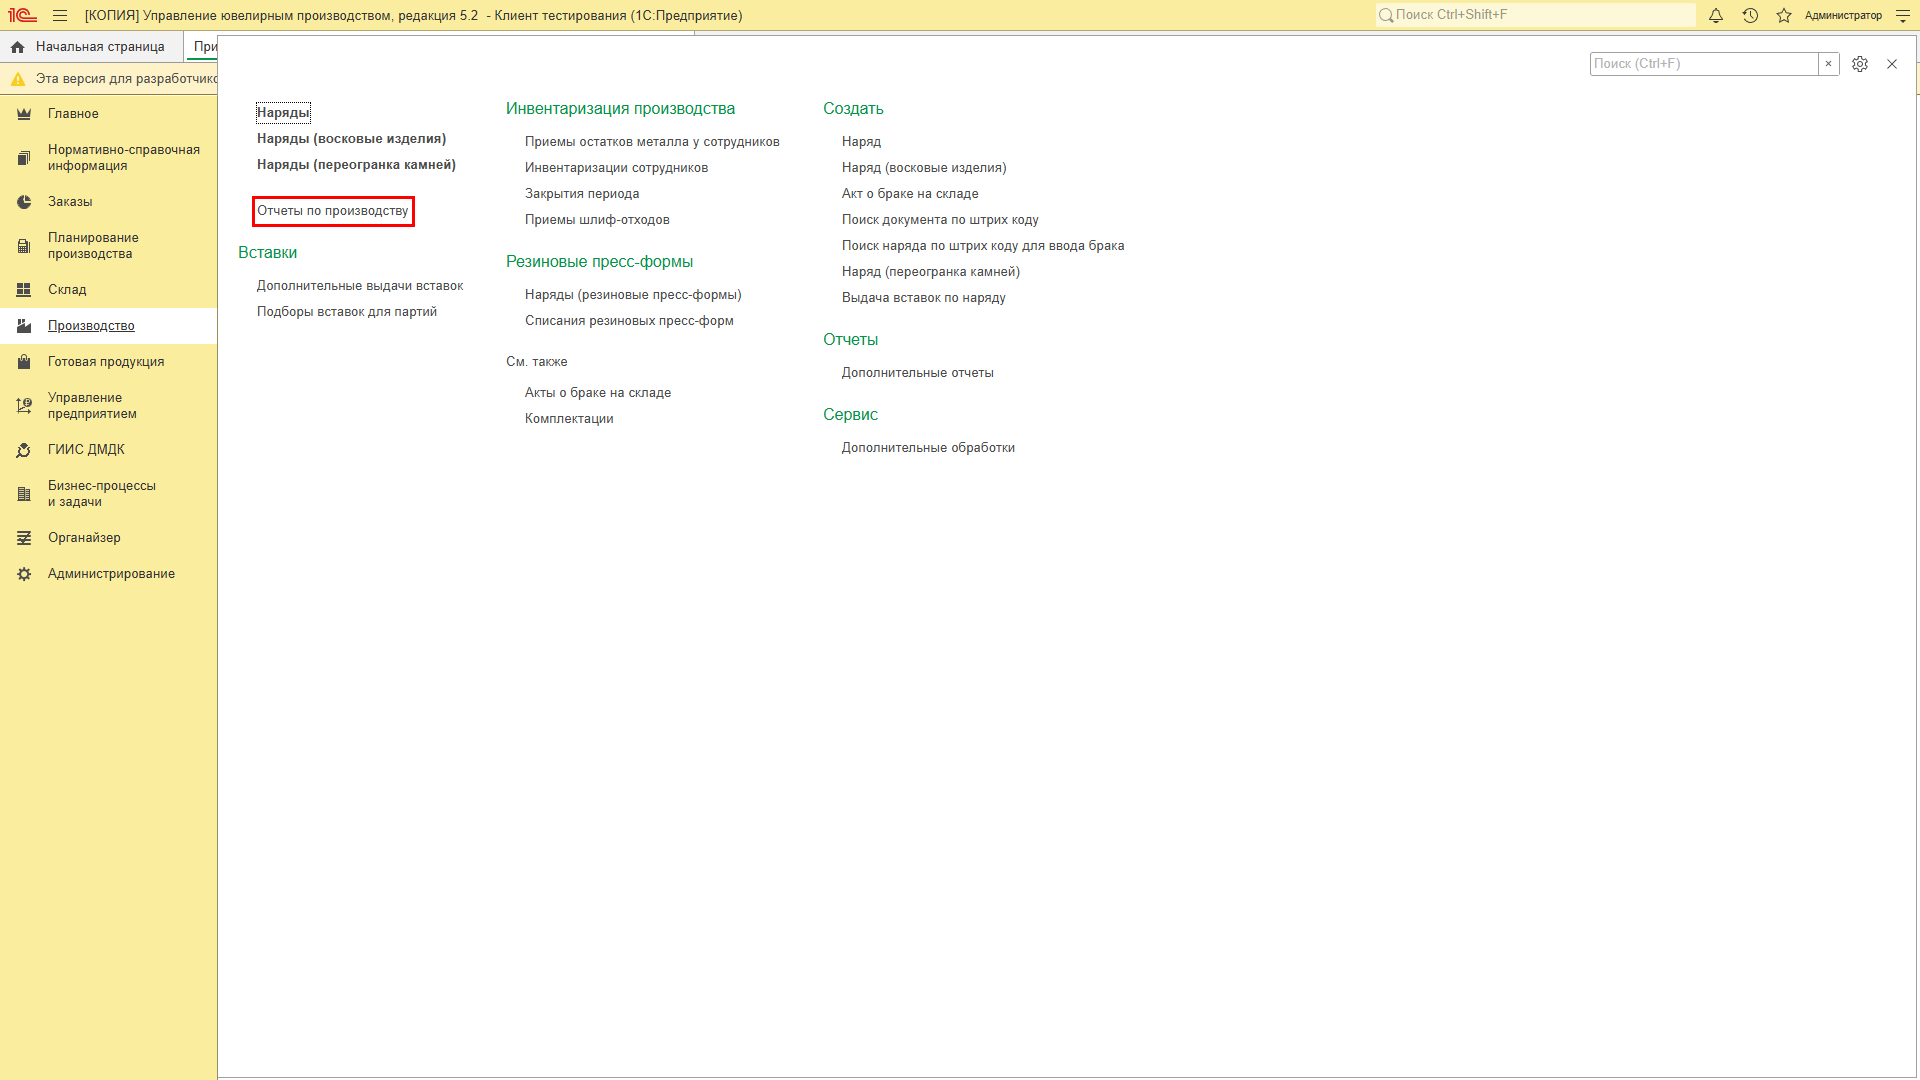Click the Готовая продукция bag icon

point(24,362)
